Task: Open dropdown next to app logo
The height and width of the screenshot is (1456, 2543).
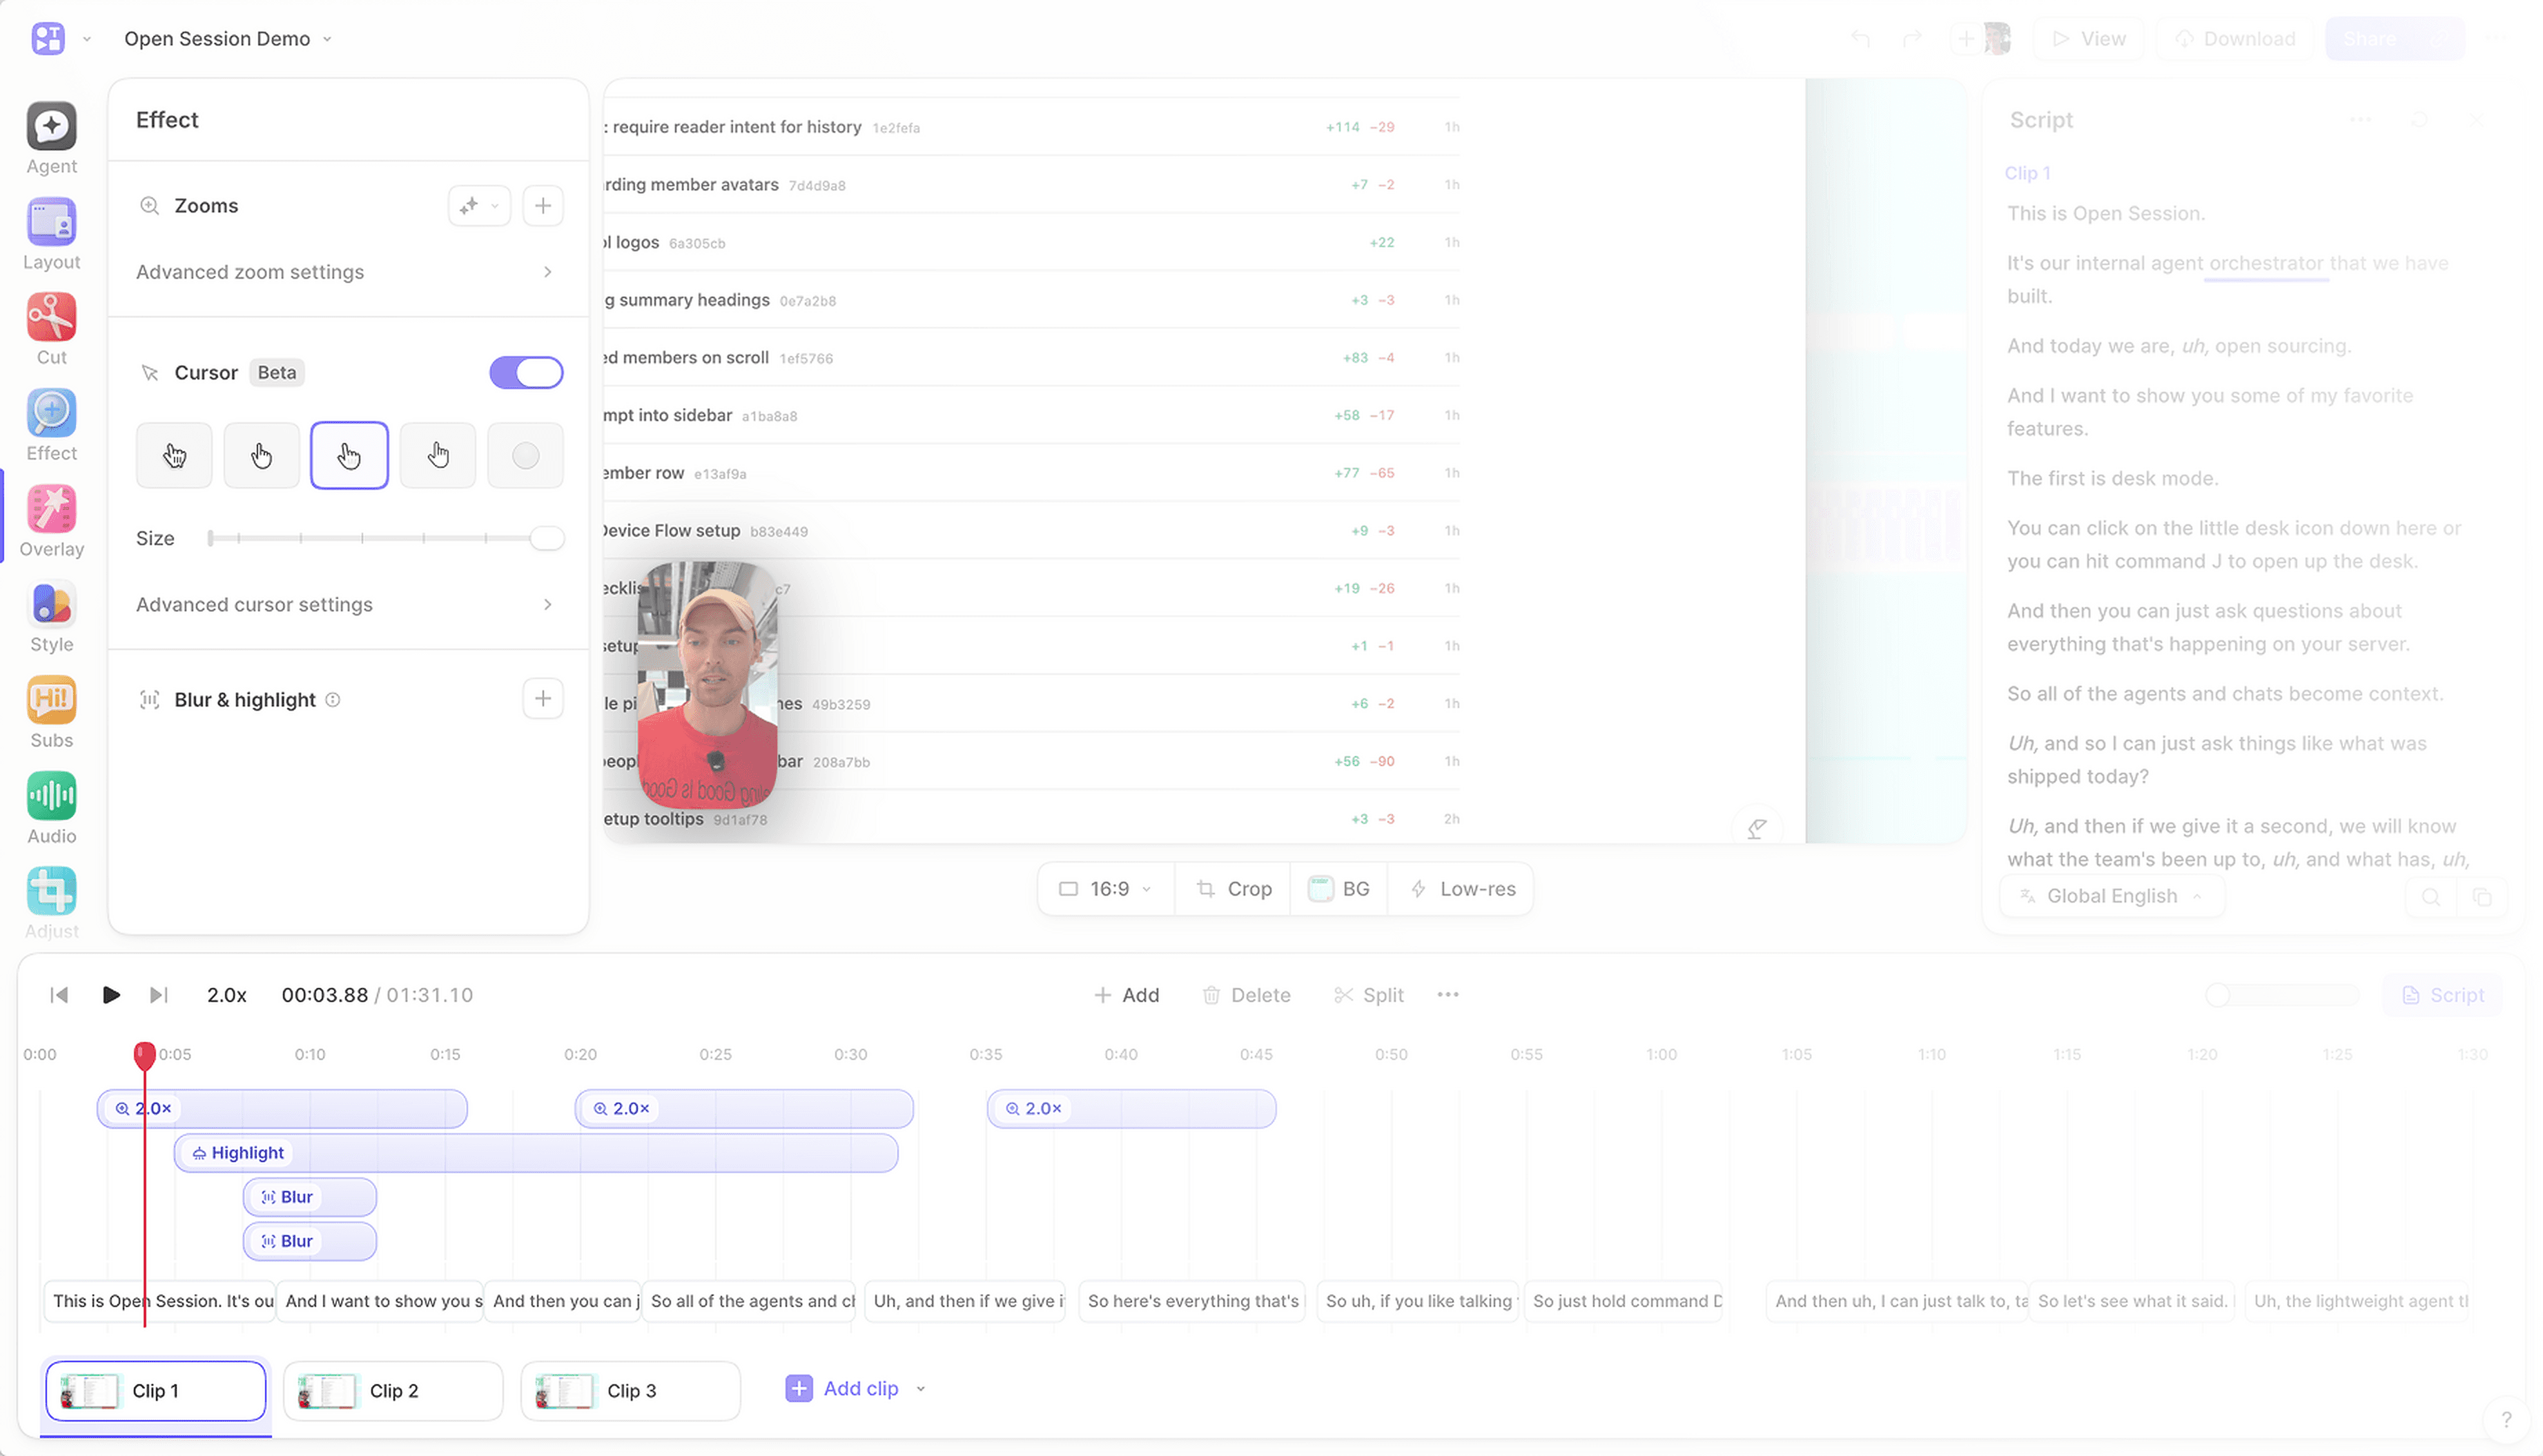Action: (87, 39)
